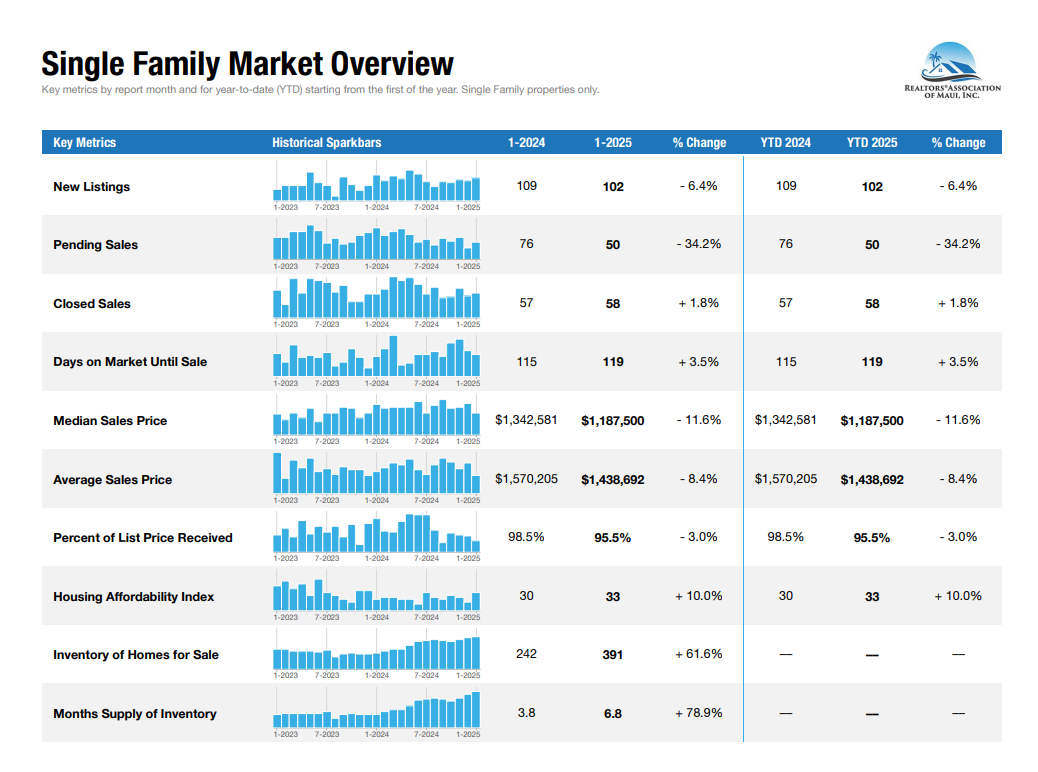Select the Months Supply of Inventory sparkbar chart
1038x772 pixels.
377,712
